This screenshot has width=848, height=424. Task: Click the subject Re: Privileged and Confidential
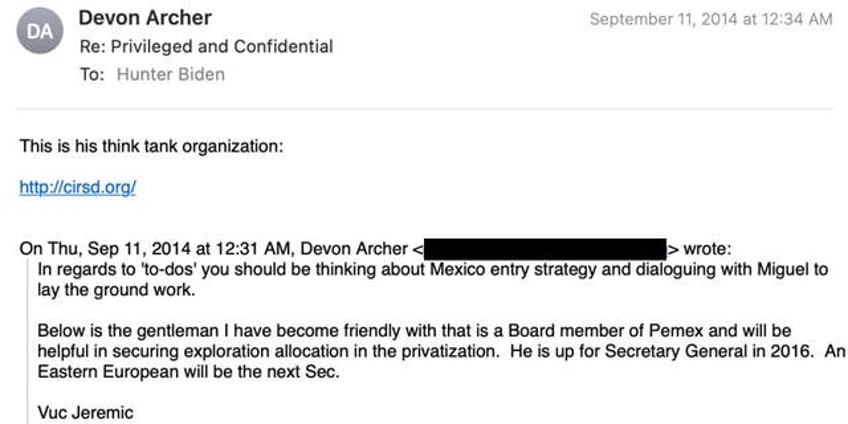pos(206,47)
